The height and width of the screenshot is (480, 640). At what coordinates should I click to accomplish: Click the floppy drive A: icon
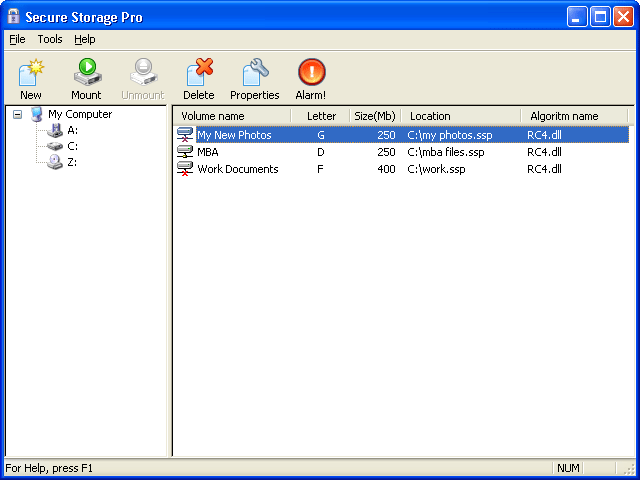tap(54, 130)
